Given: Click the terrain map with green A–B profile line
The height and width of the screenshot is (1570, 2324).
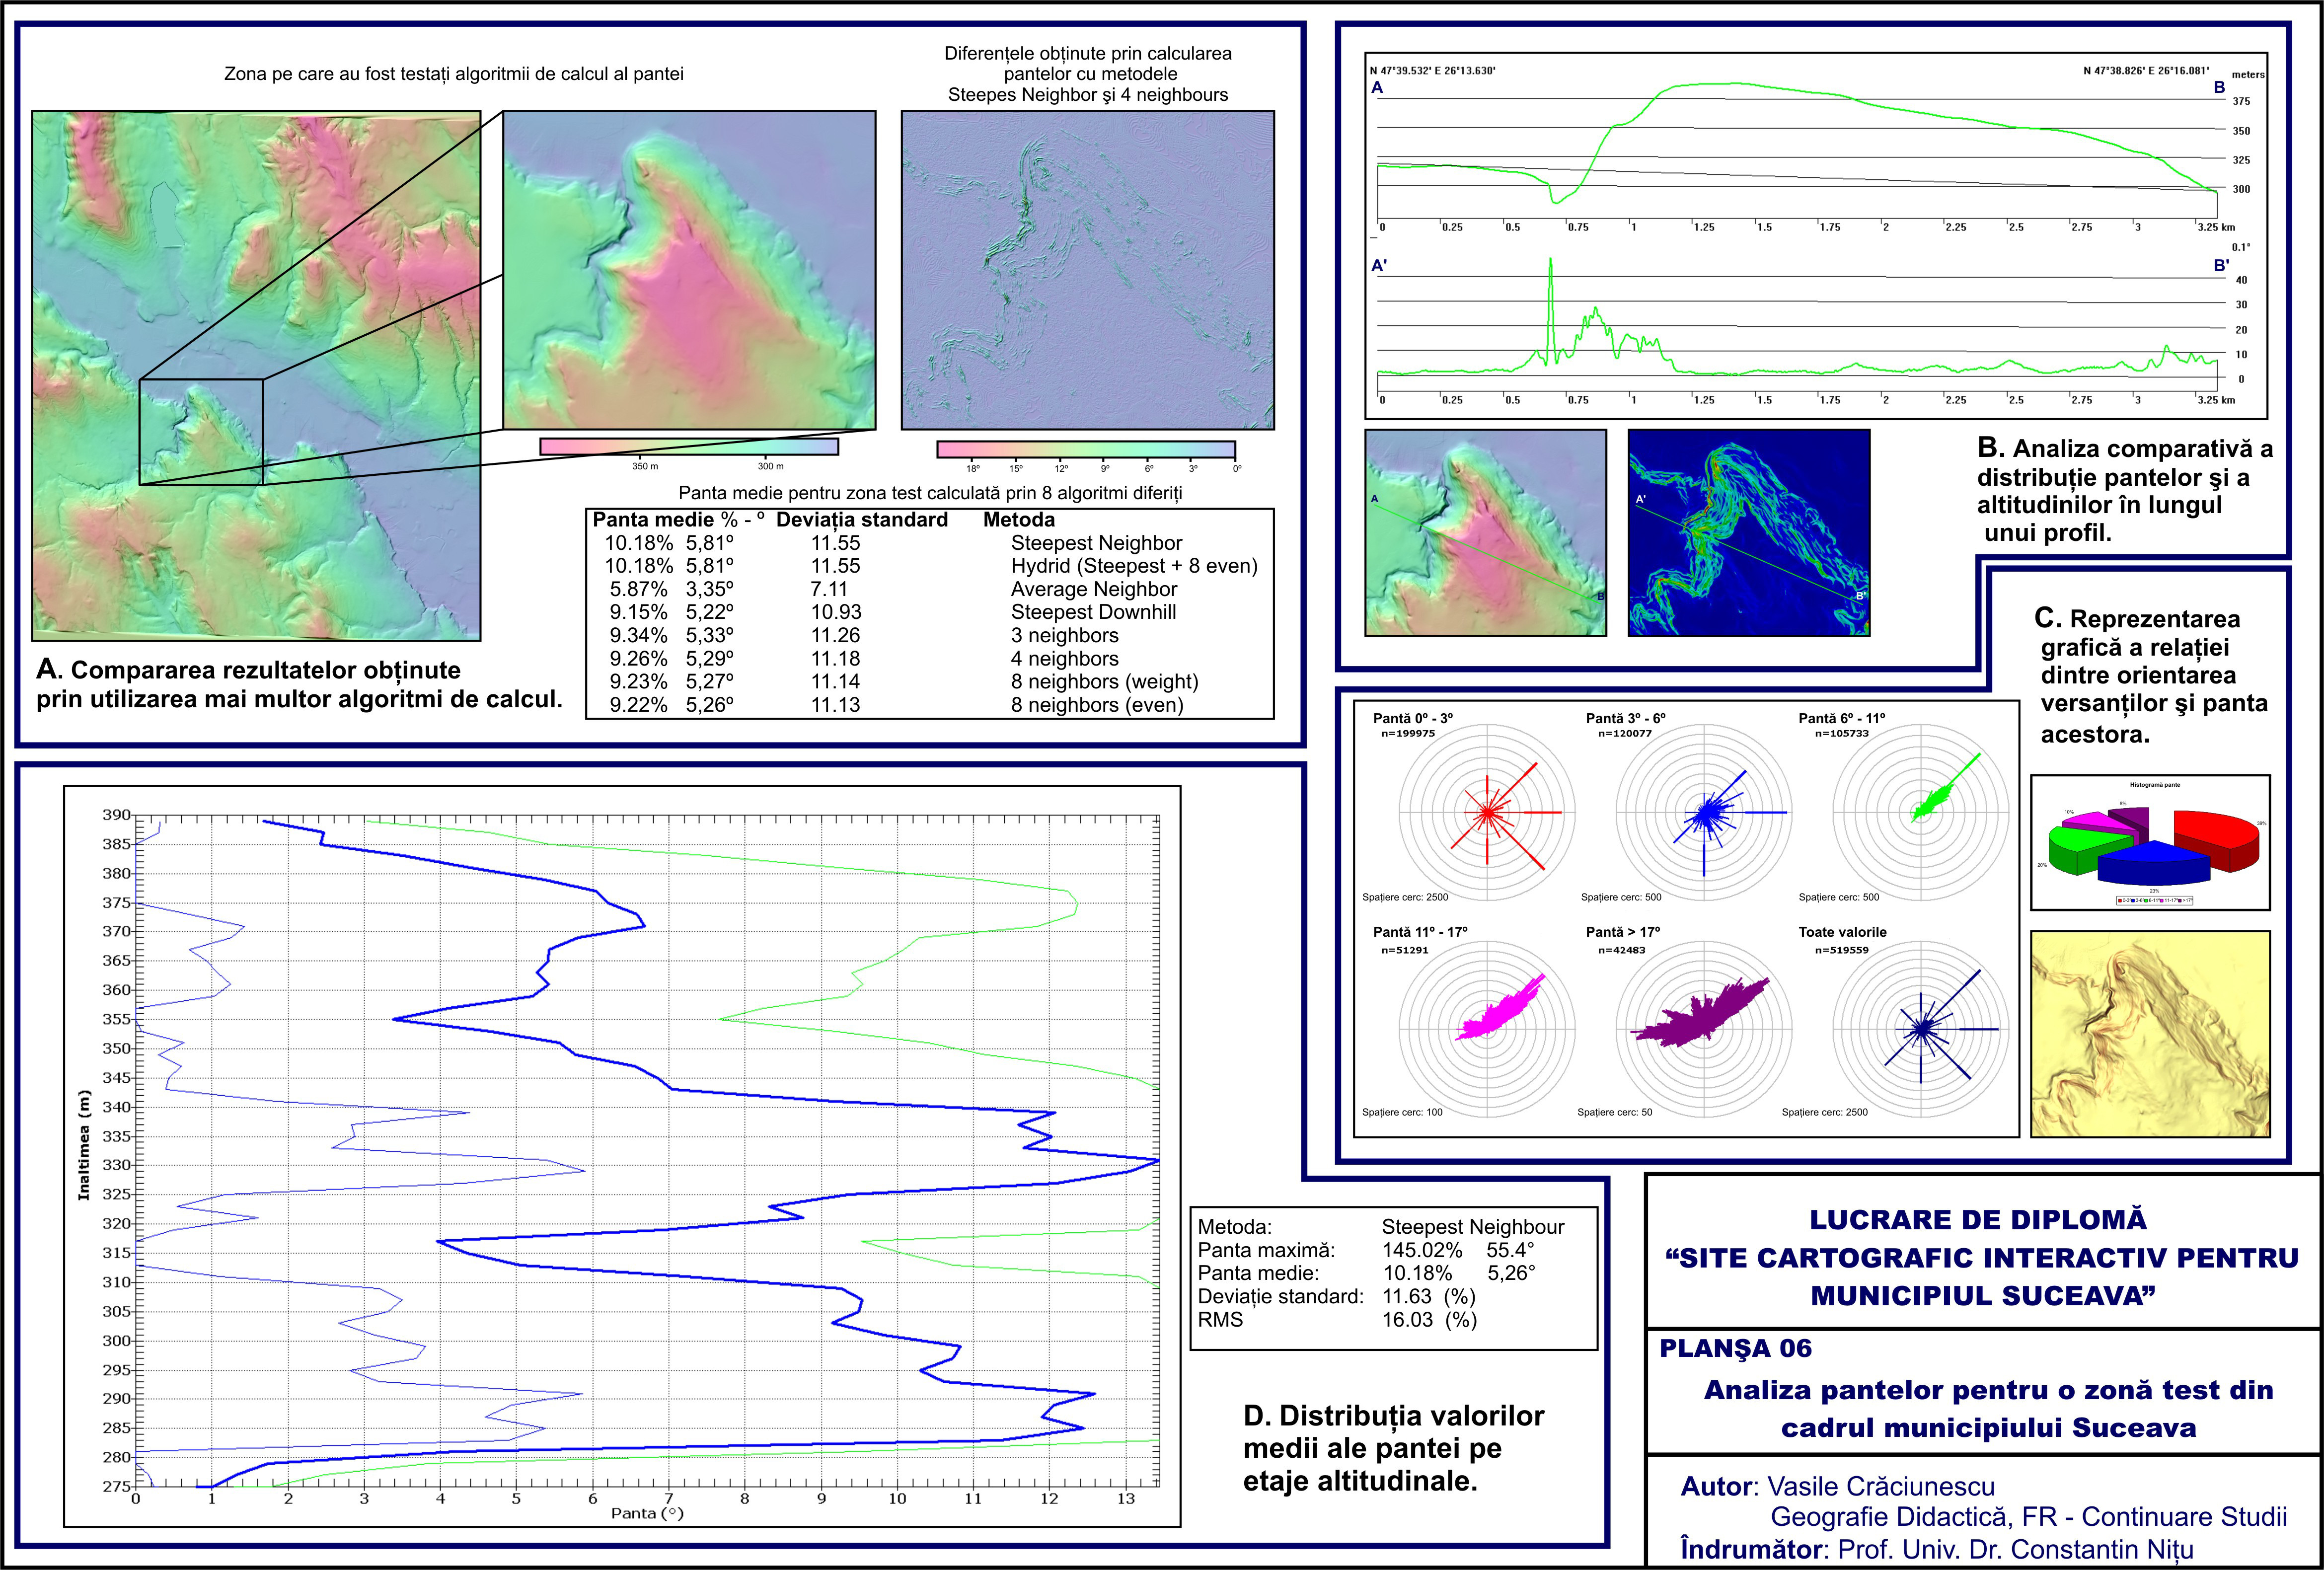Looking at the screenshot, I should (x=1485, y=533).
